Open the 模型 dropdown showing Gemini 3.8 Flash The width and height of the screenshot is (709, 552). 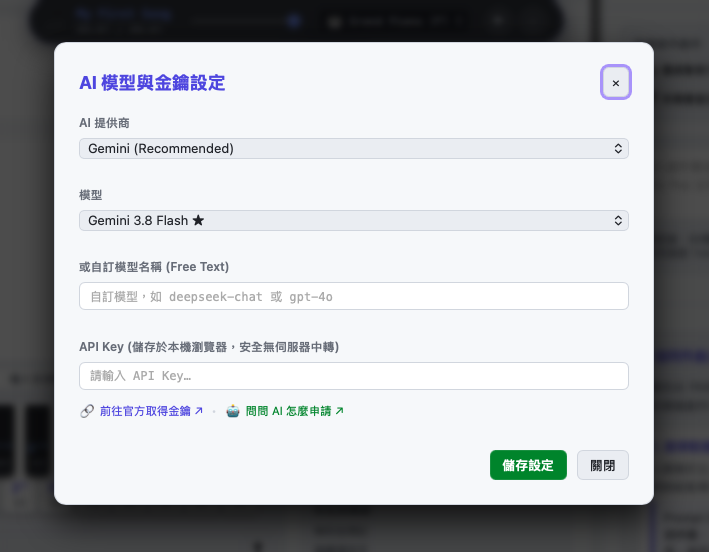354,221
